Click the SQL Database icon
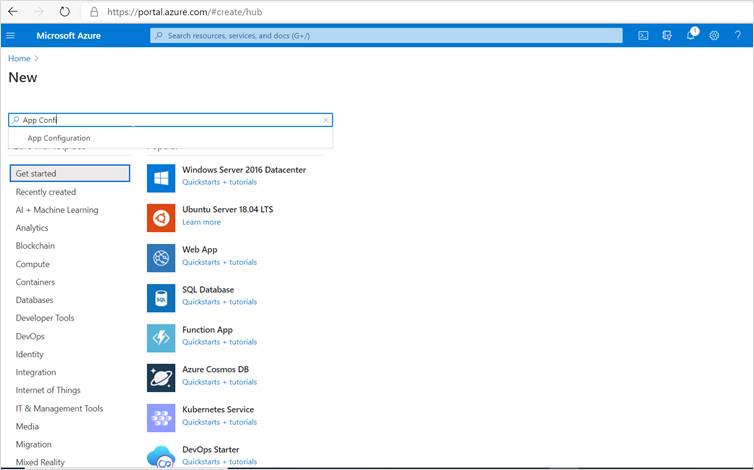Image resolution: width=754 pixels, height=470 pixels. pos(161,298)
